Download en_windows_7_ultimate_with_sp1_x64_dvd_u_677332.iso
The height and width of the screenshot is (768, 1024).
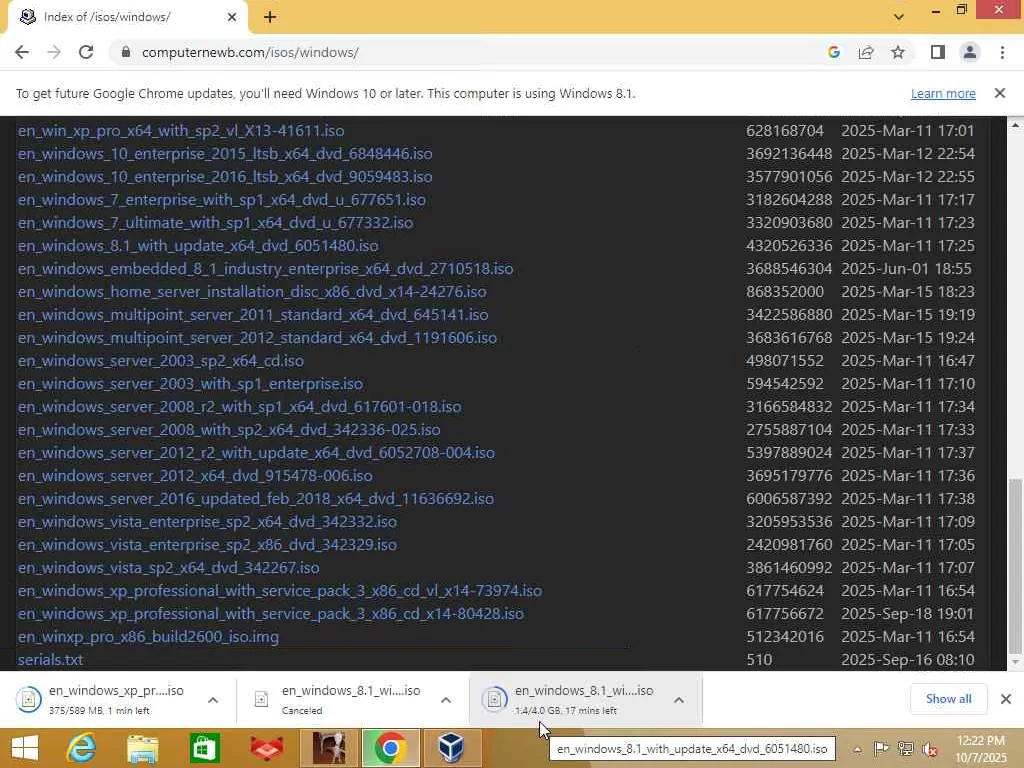coord(216,223)
